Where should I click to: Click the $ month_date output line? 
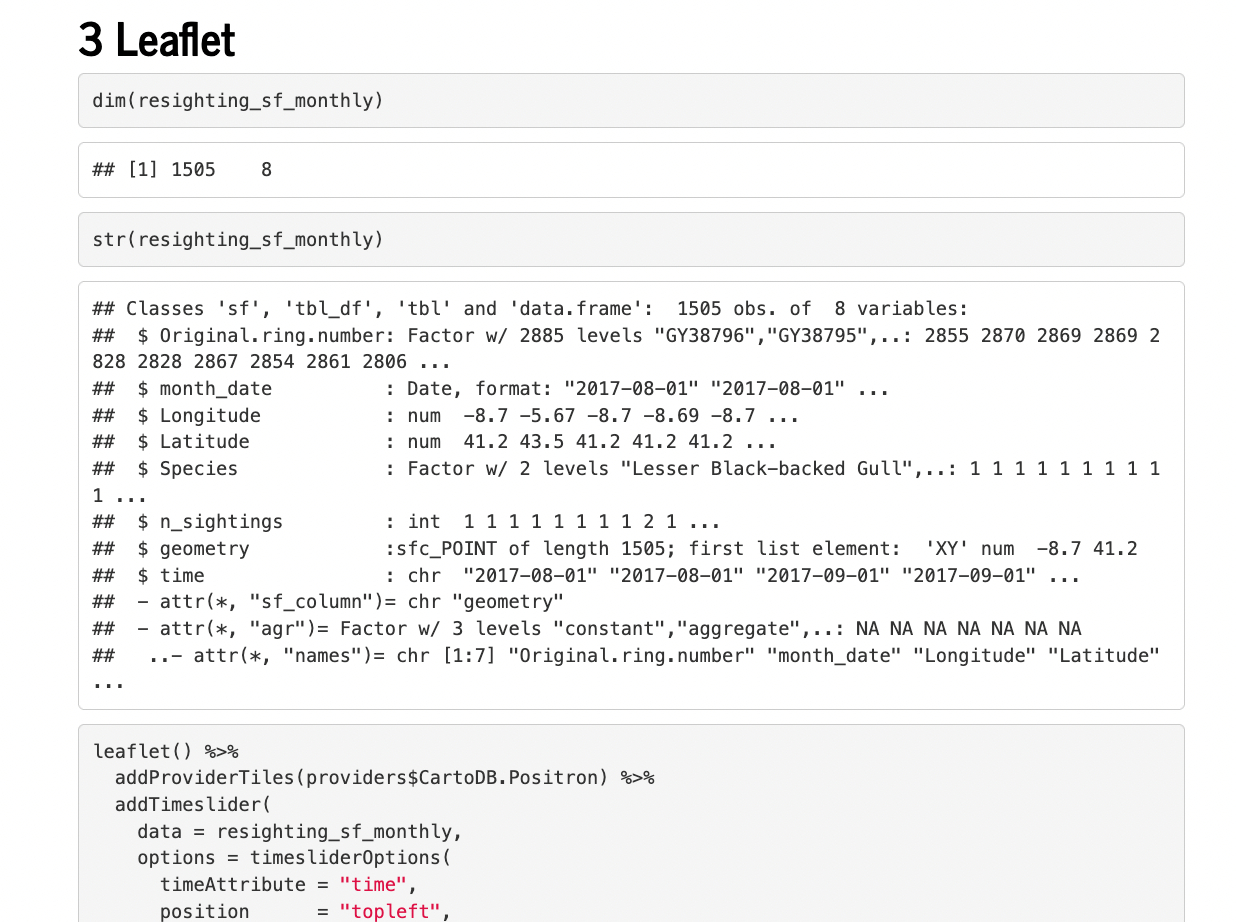click(x=490, y=389)
